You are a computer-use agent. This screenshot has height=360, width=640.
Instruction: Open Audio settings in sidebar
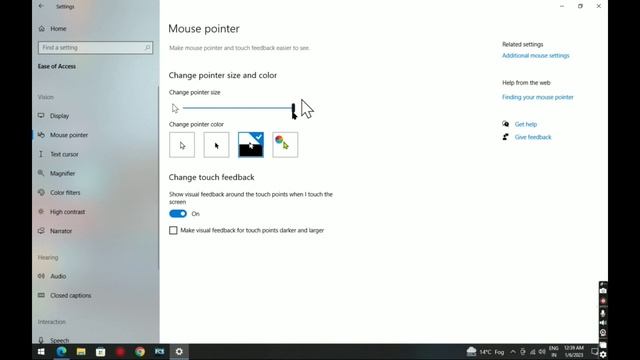(x=58, y=276)
